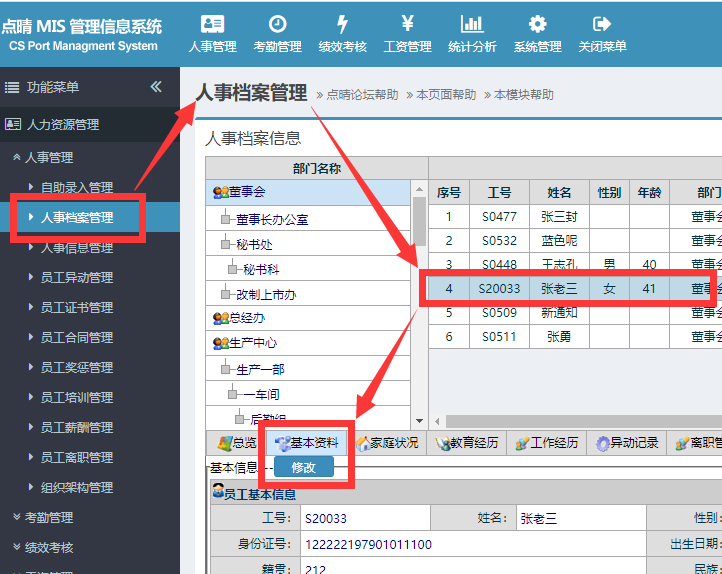Screen dimensions: 722x574
Task: Click the 工资管理 yen icon
Action: (x=407, y=24)
